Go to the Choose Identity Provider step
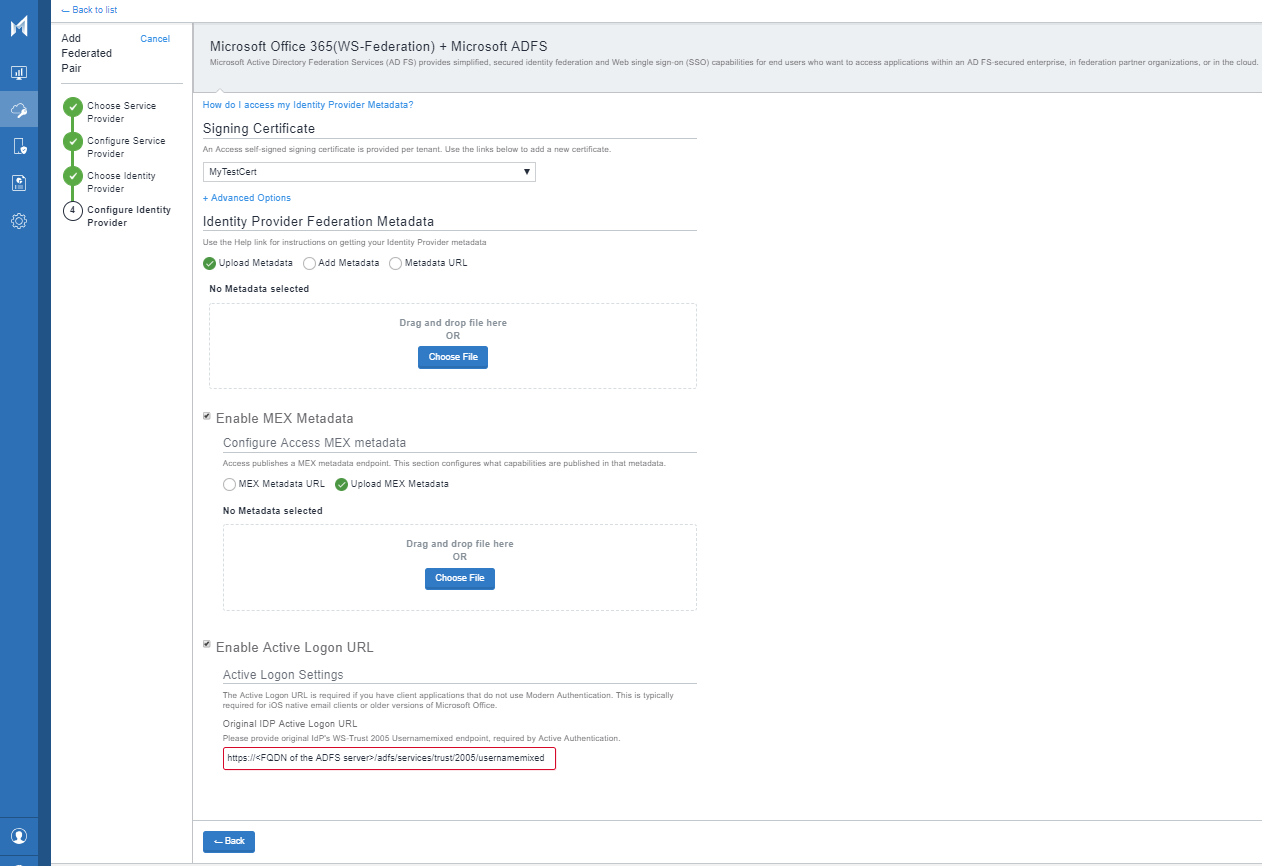The width and height of the screenshot is (1262, 866). click(121, 182)
